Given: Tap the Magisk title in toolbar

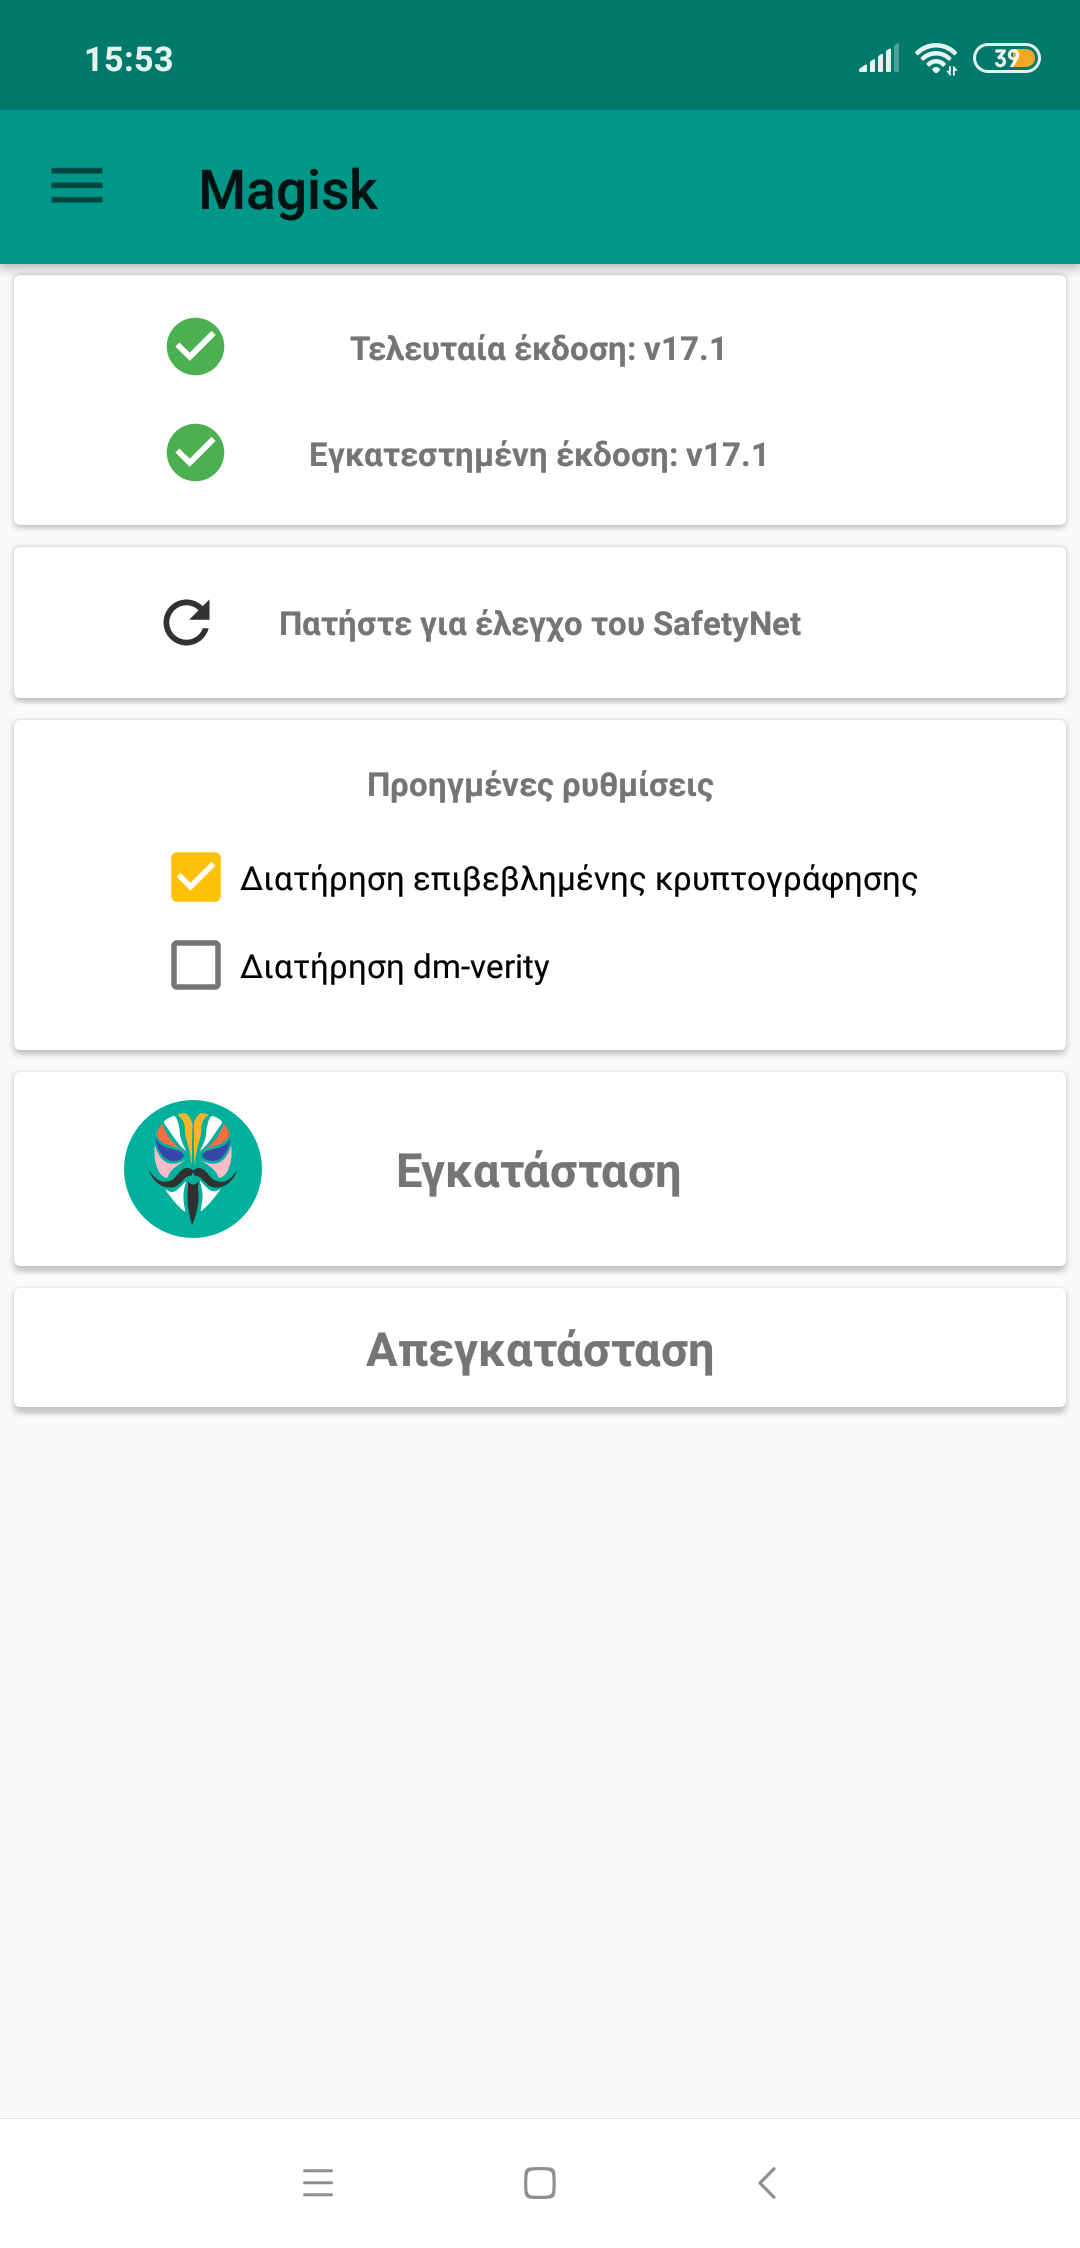Looking at the screenshot, I should pyautogui.click(x=288, y=190).
